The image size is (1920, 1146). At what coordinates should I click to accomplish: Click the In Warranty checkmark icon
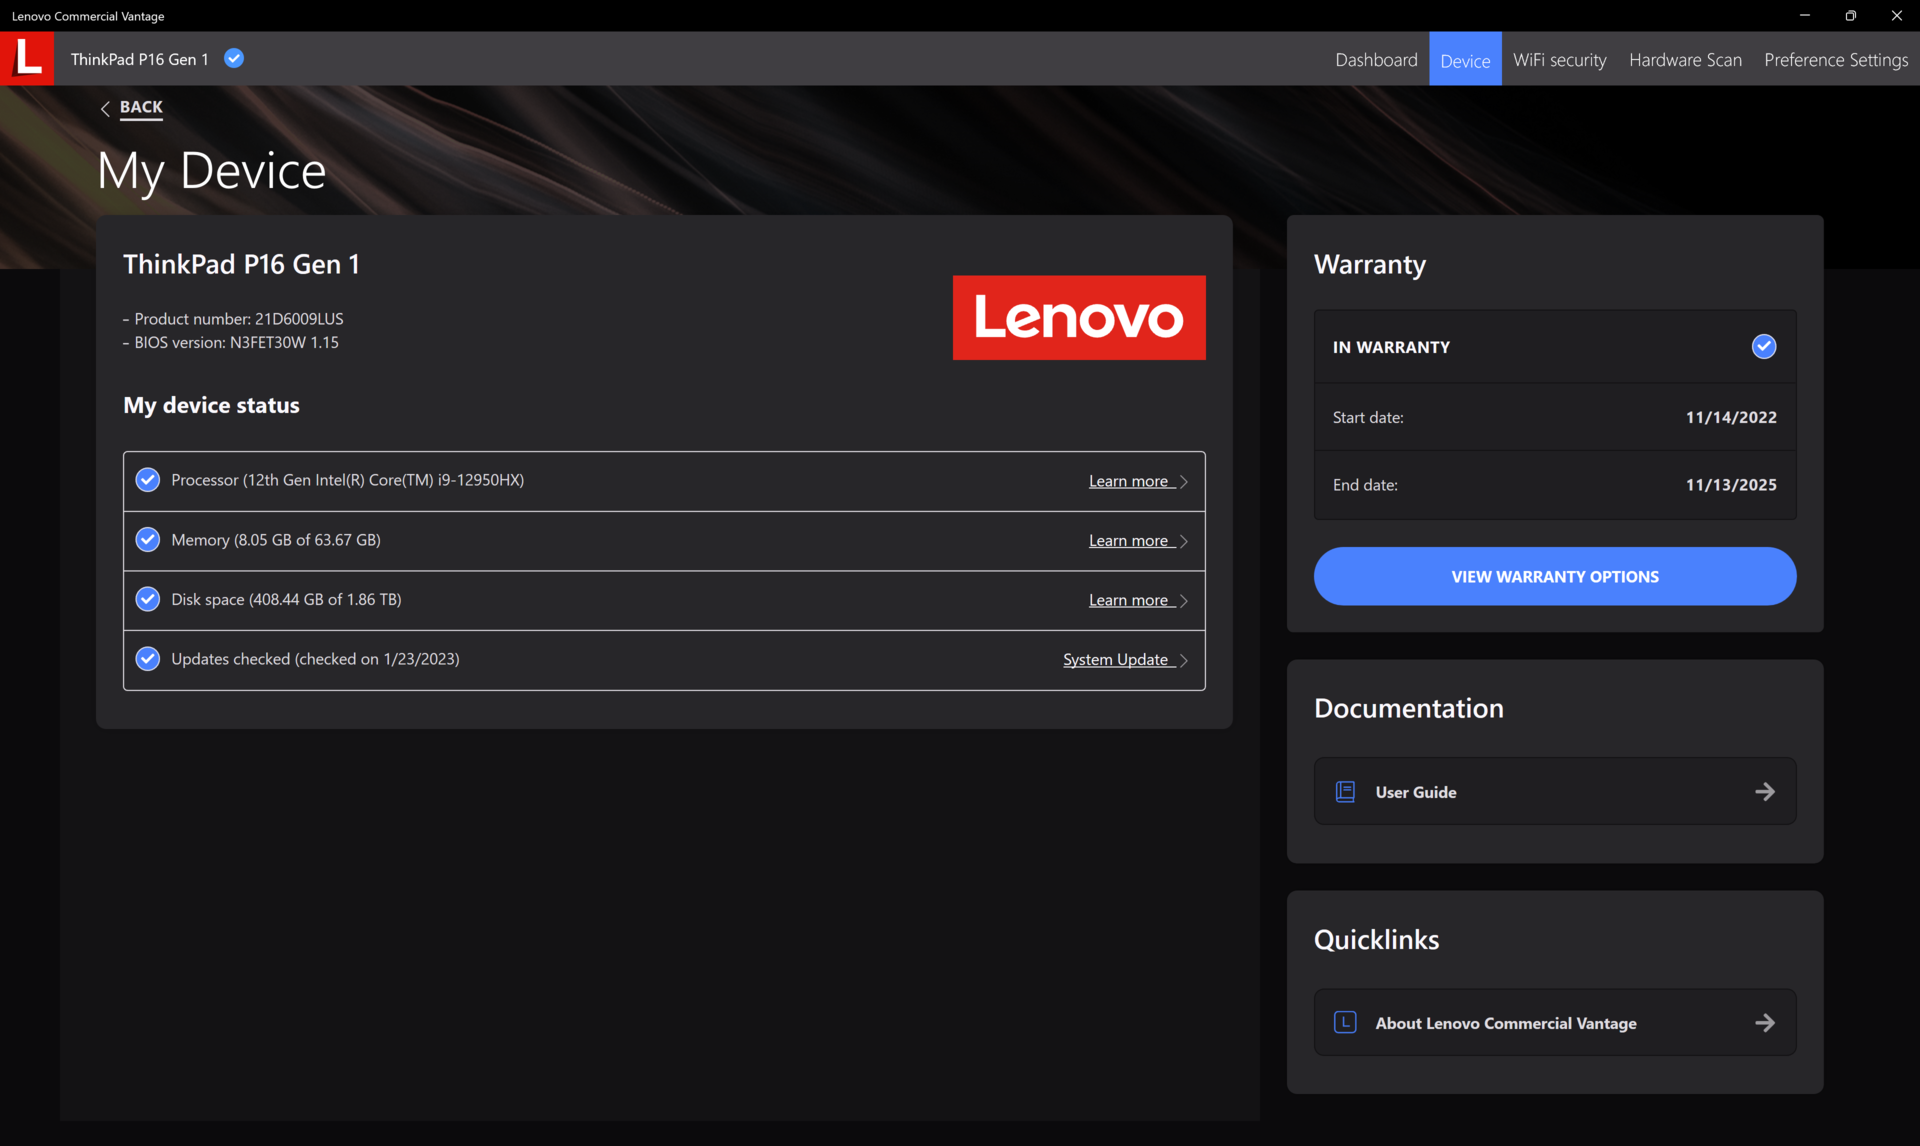pos(1764,347)
